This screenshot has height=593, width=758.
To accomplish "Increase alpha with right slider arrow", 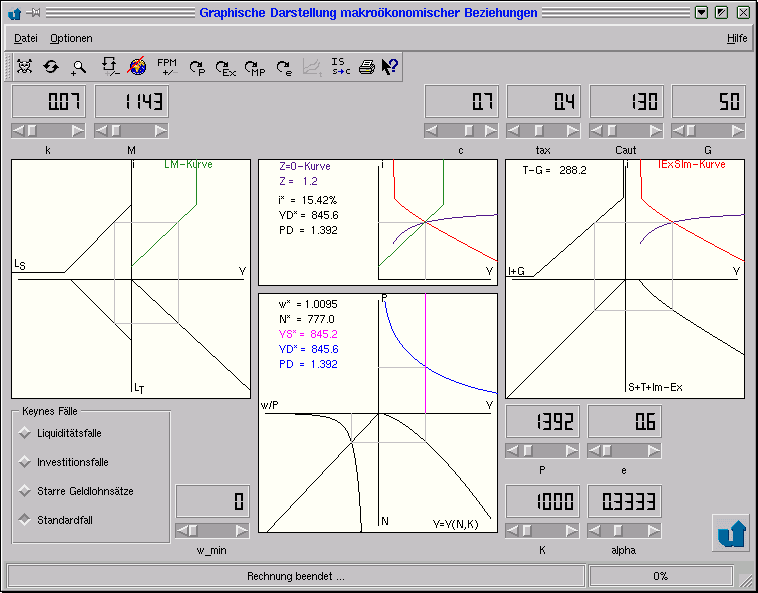I will tap(654, 531).
